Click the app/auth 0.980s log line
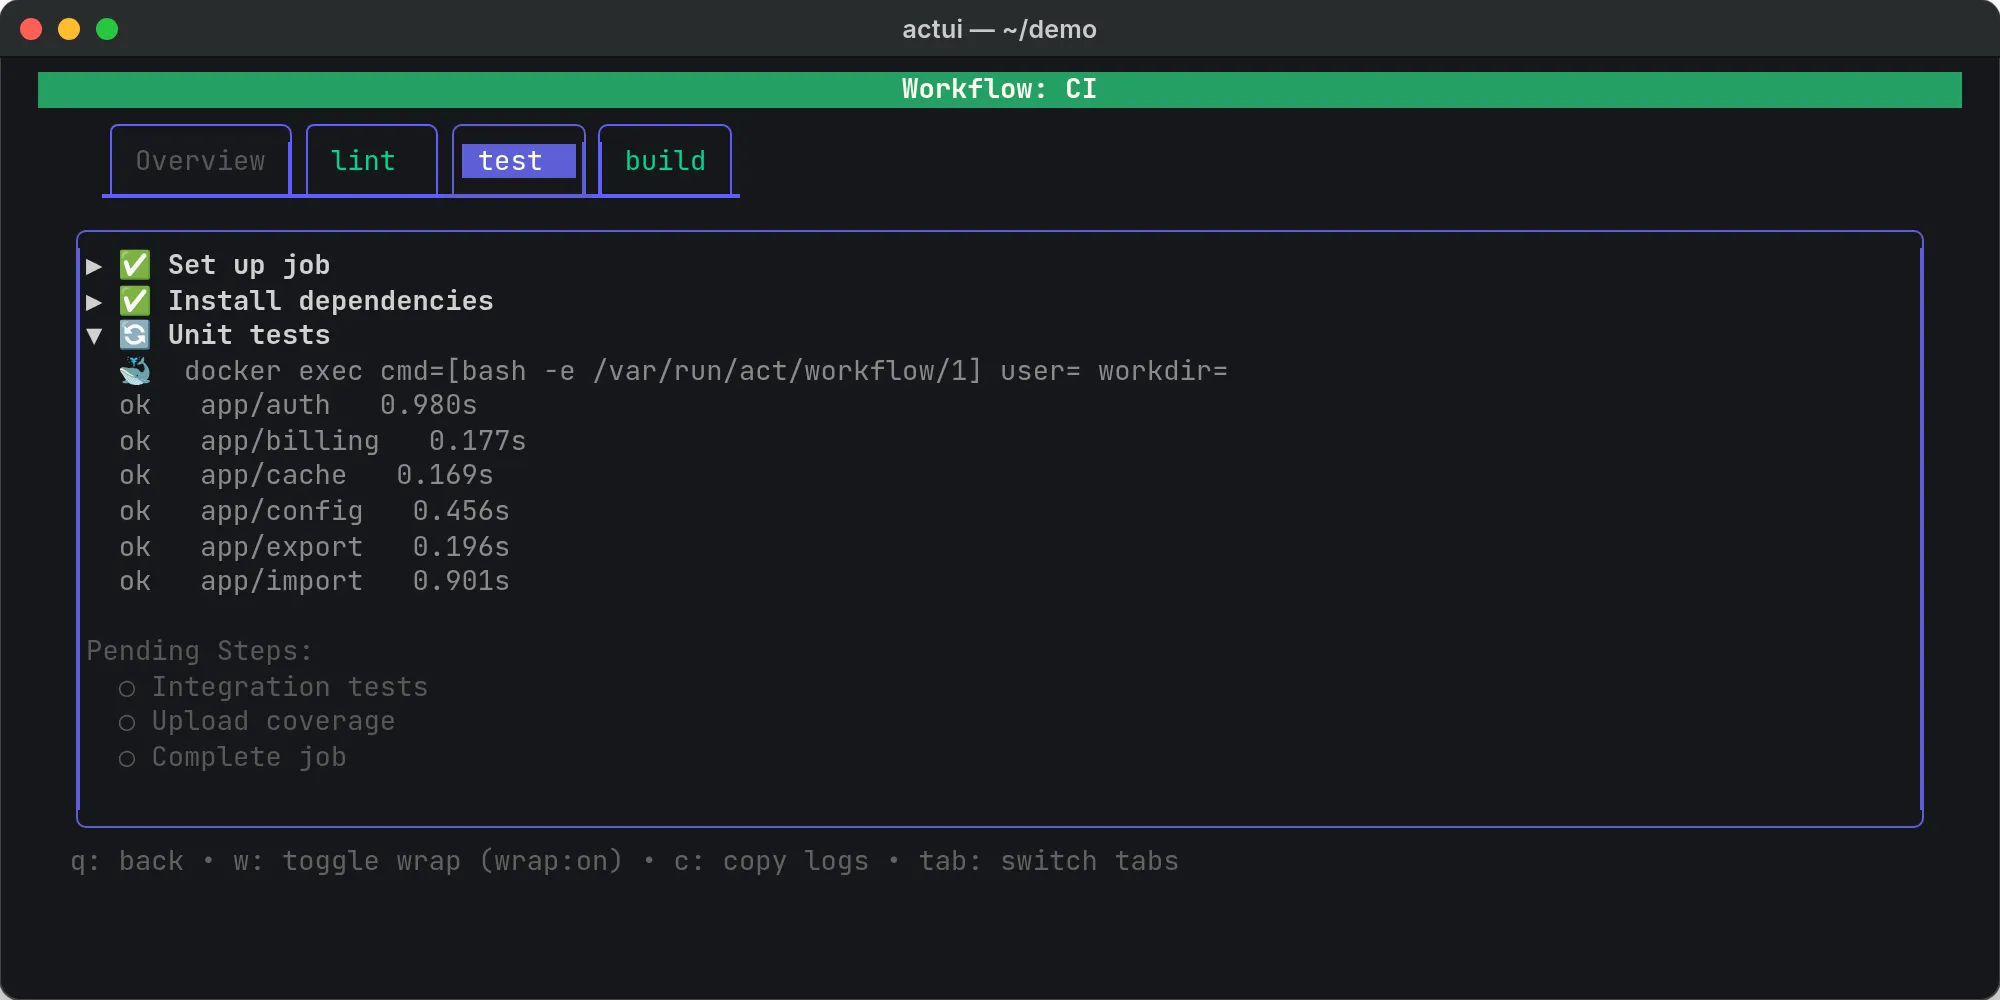2000x1000 pixels. (299, 405)
